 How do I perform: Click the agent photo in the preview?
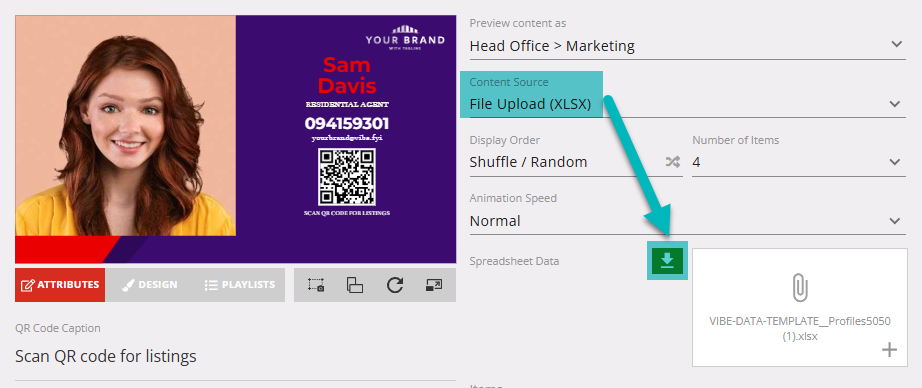pos(125,125)
